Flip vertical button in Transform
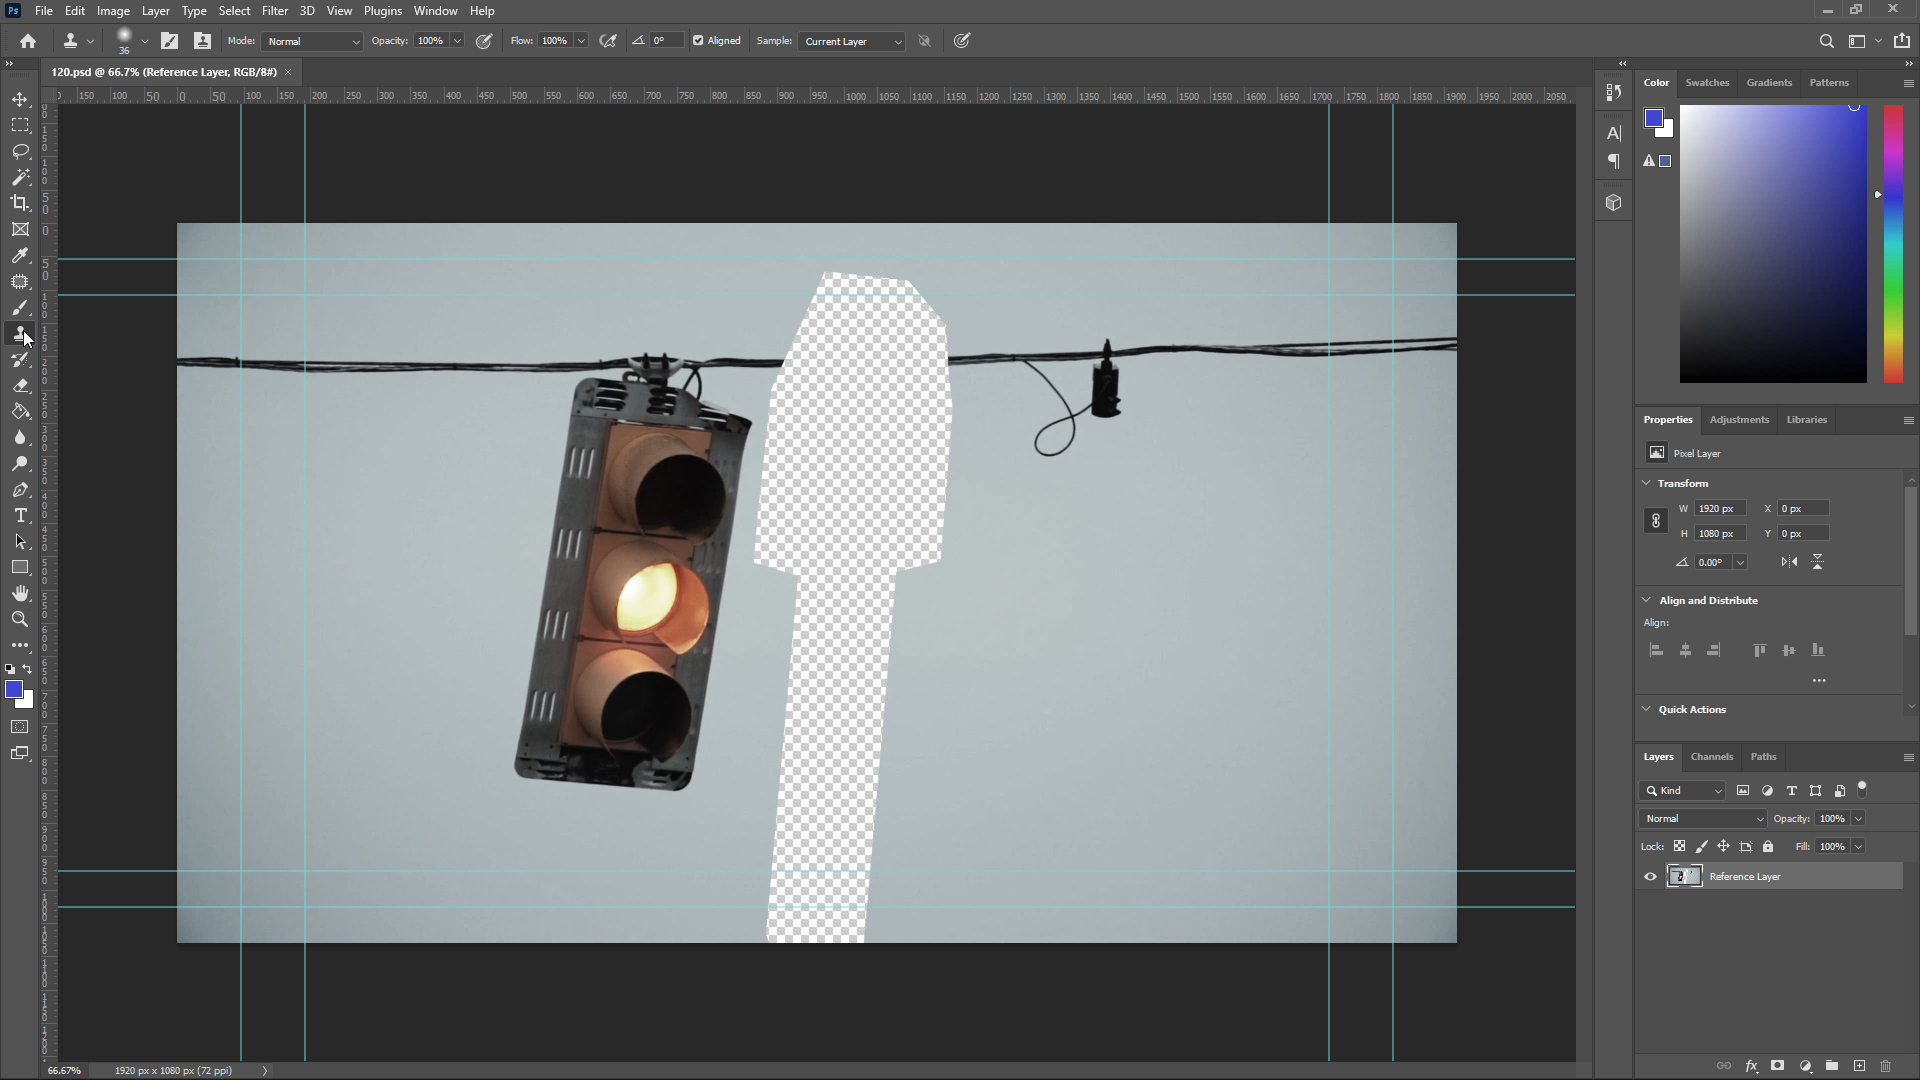Screen dimensions: 1920x1080 pos(1818,562)
